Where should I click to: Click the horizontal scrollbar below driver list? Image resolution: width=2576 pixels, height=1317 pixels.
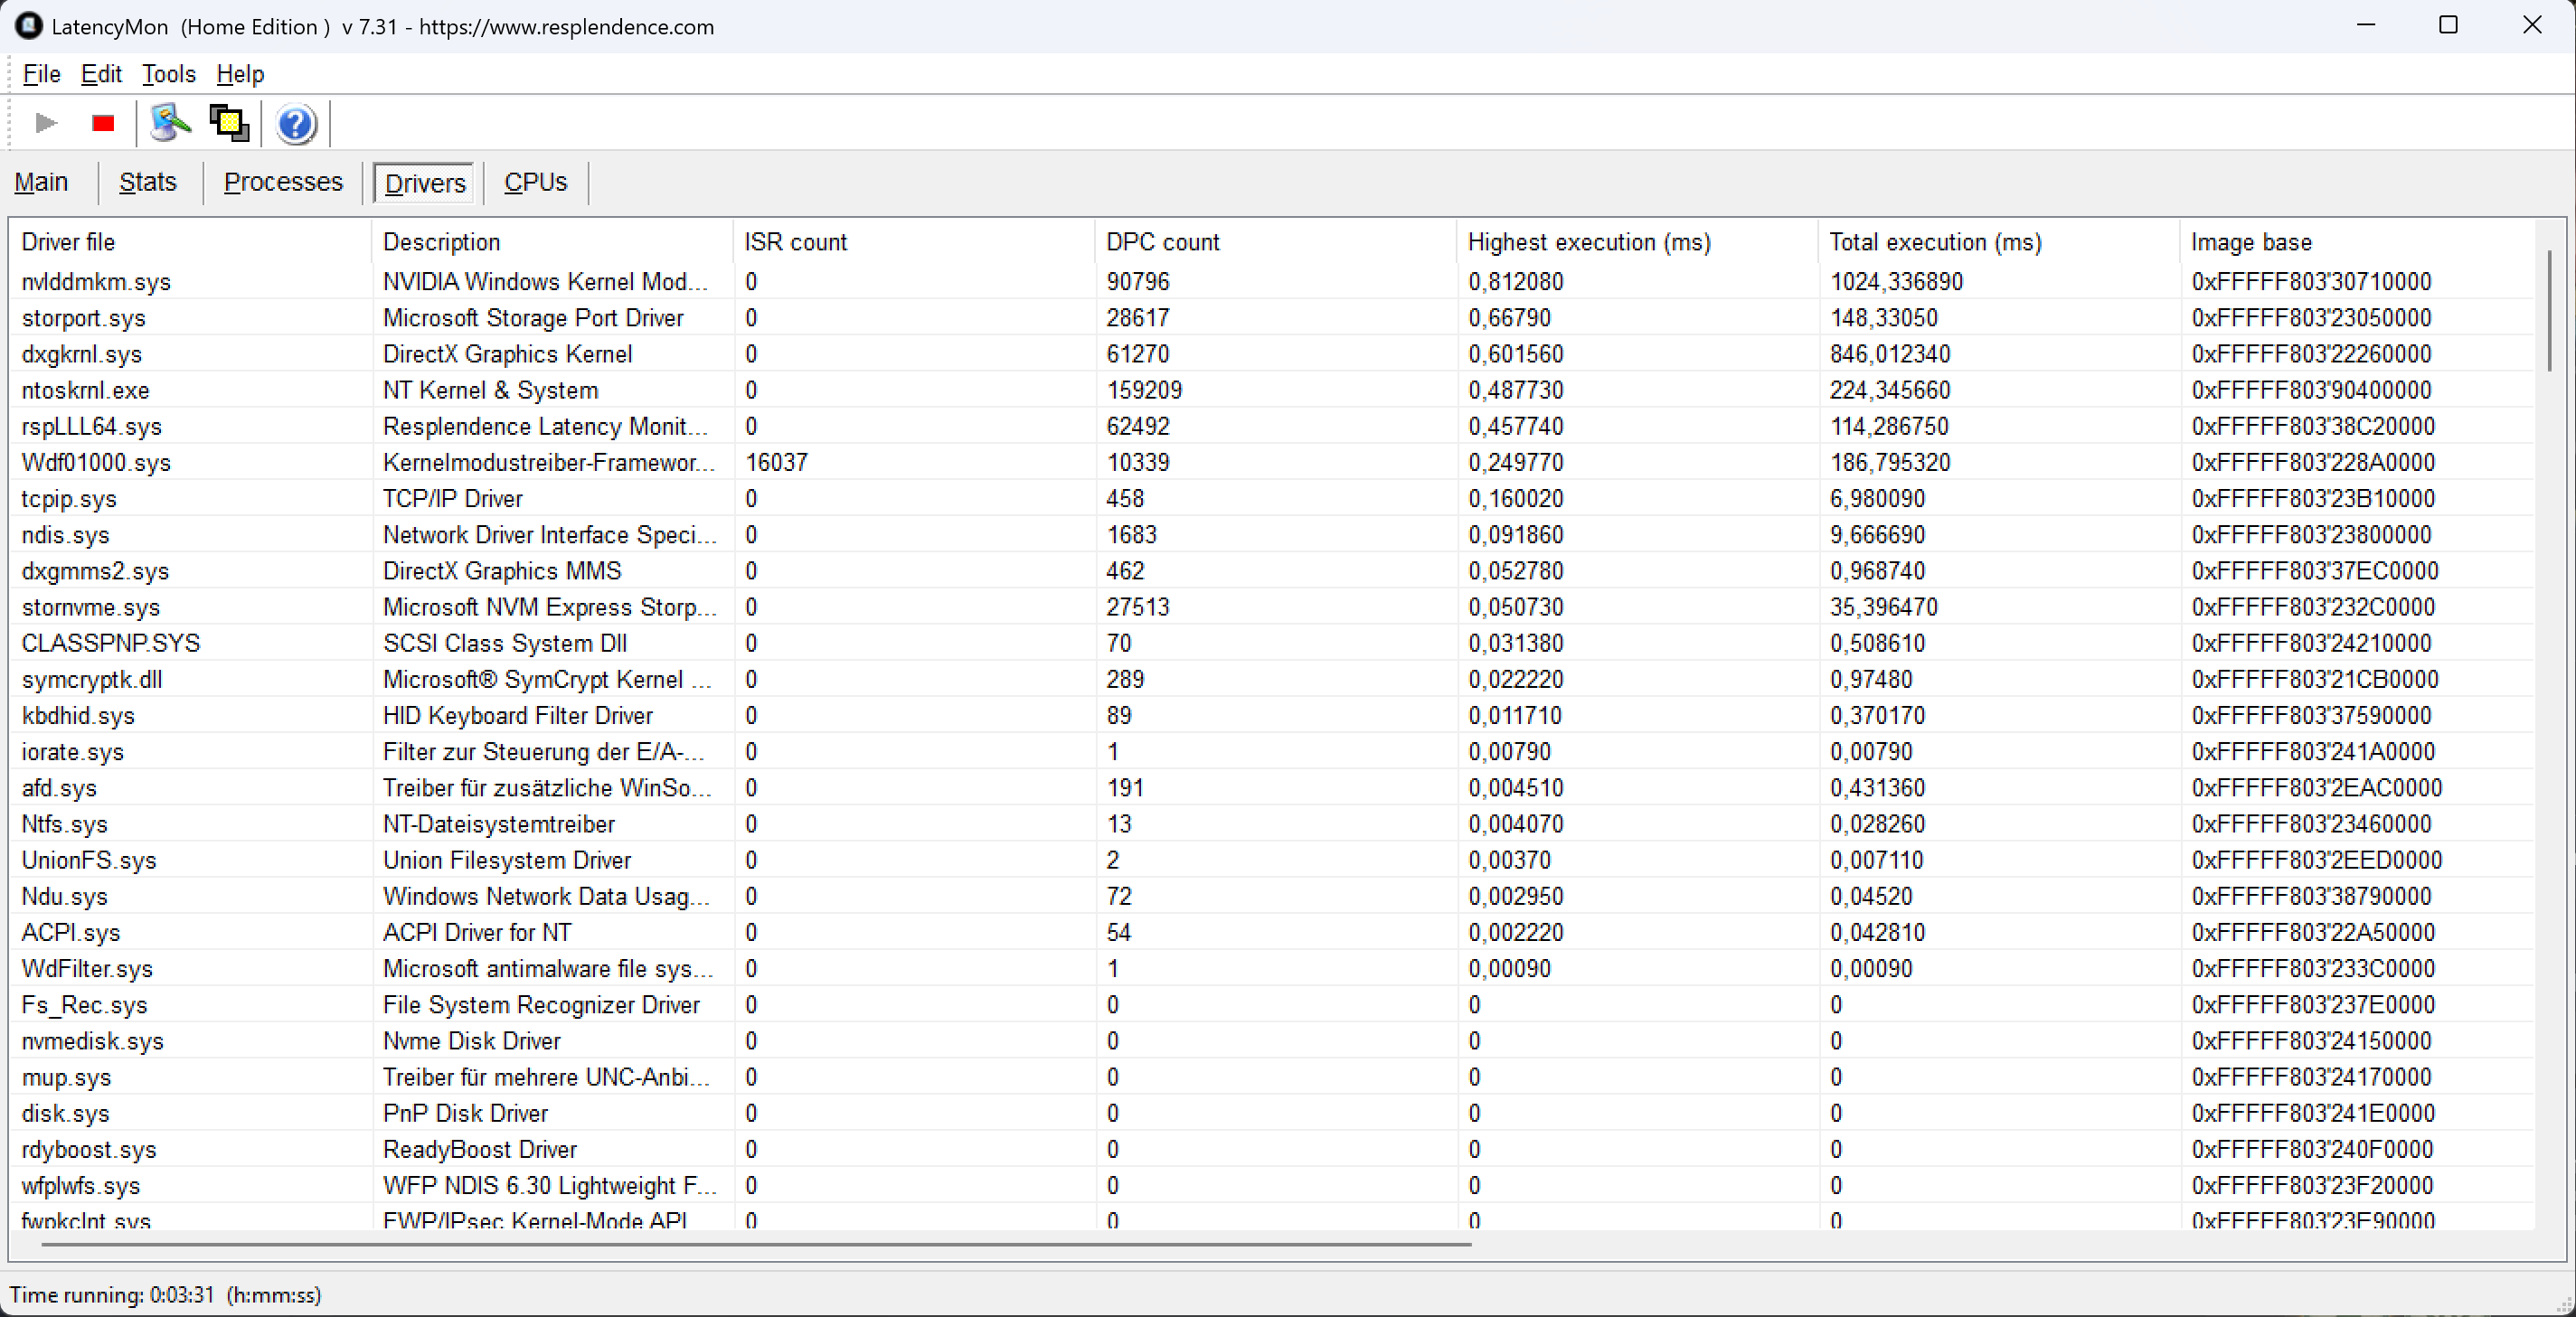755,1245
